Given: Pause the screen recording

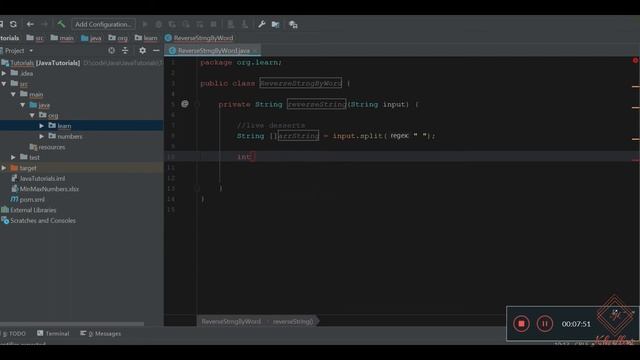Looking at the screenshot, I should [x=544, y=324].
